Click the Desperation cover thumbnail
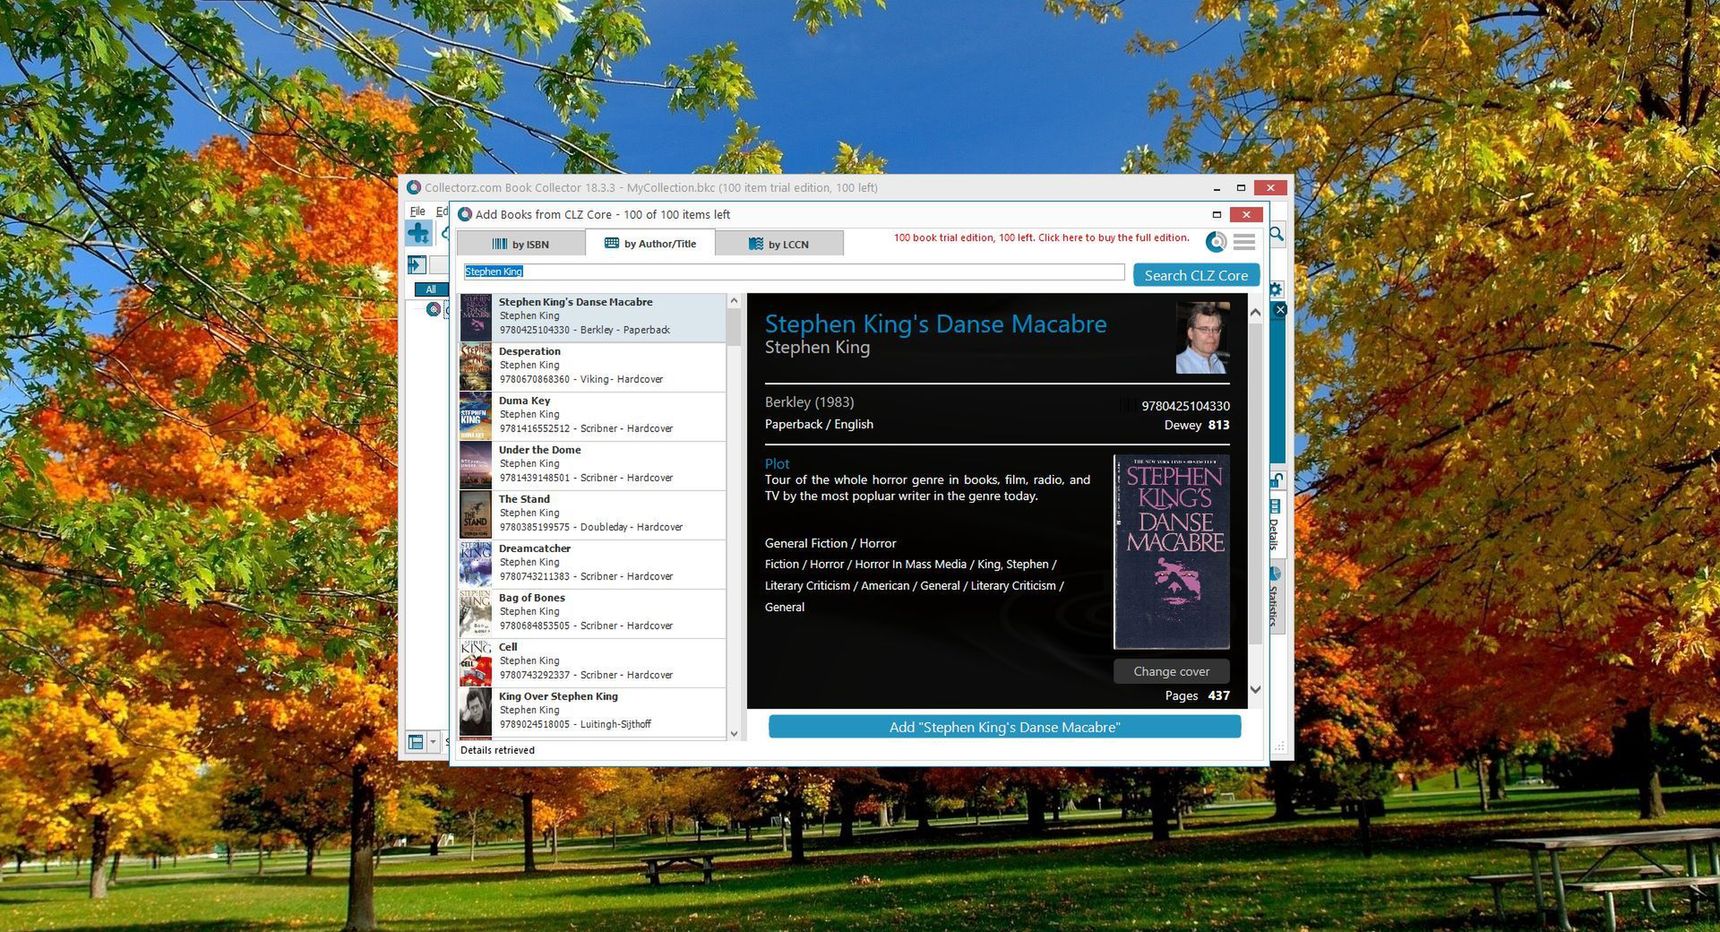Image resolution: width=1720 pixels, height=932 pixels. (x=475, y=367)
